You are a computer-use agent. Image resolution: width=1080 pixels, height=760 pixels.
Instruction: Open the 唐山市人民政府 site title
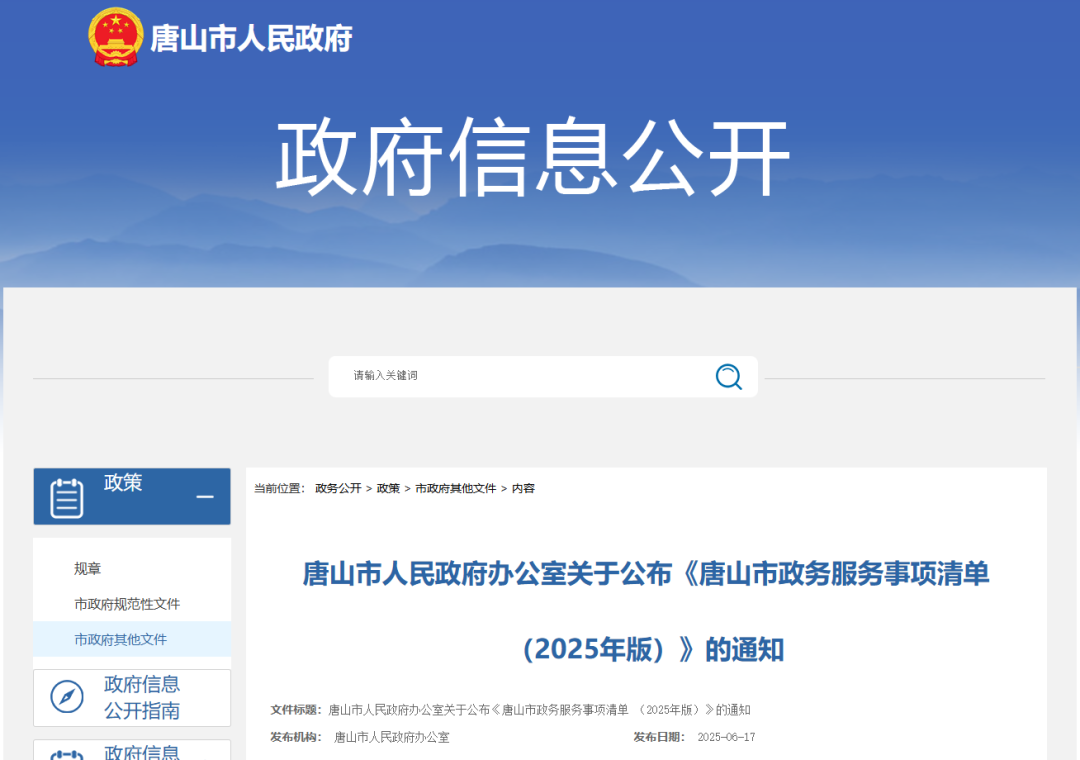(x=251, y=39)
